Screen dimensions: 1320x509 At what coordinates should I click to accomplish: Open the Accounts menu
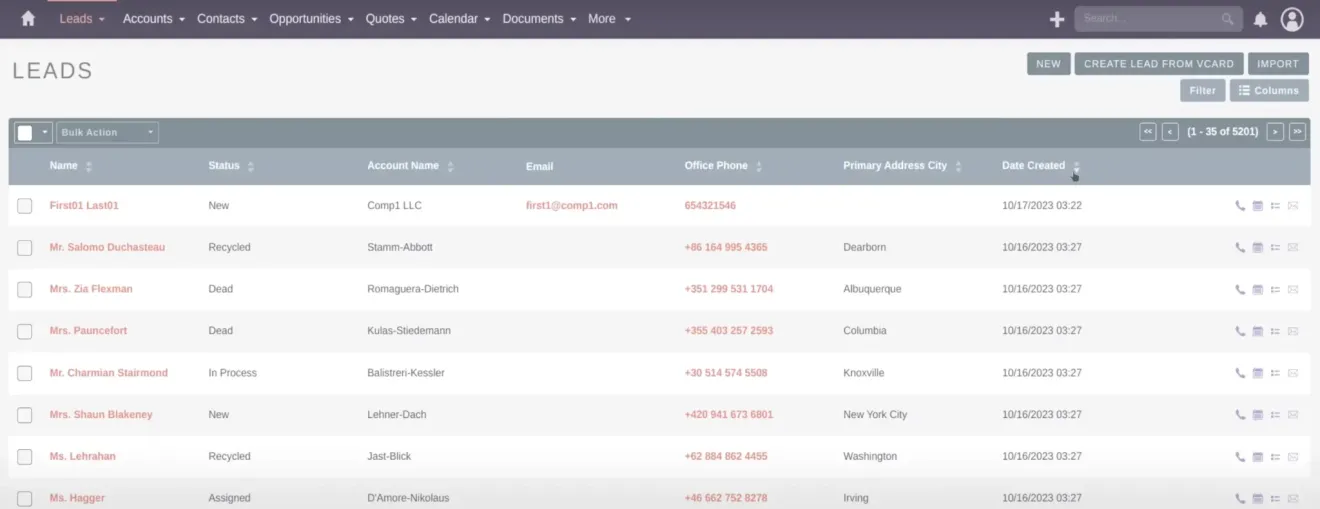(x=153, y=19)
